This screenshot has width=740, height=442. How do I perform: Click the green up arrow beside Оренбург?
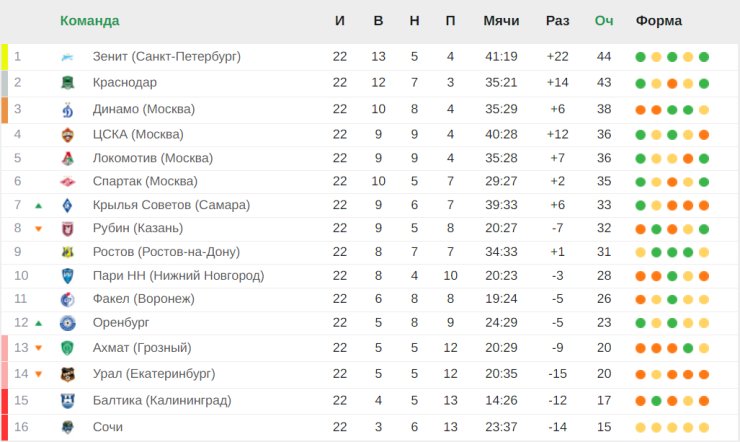click(x=38, y=323)
